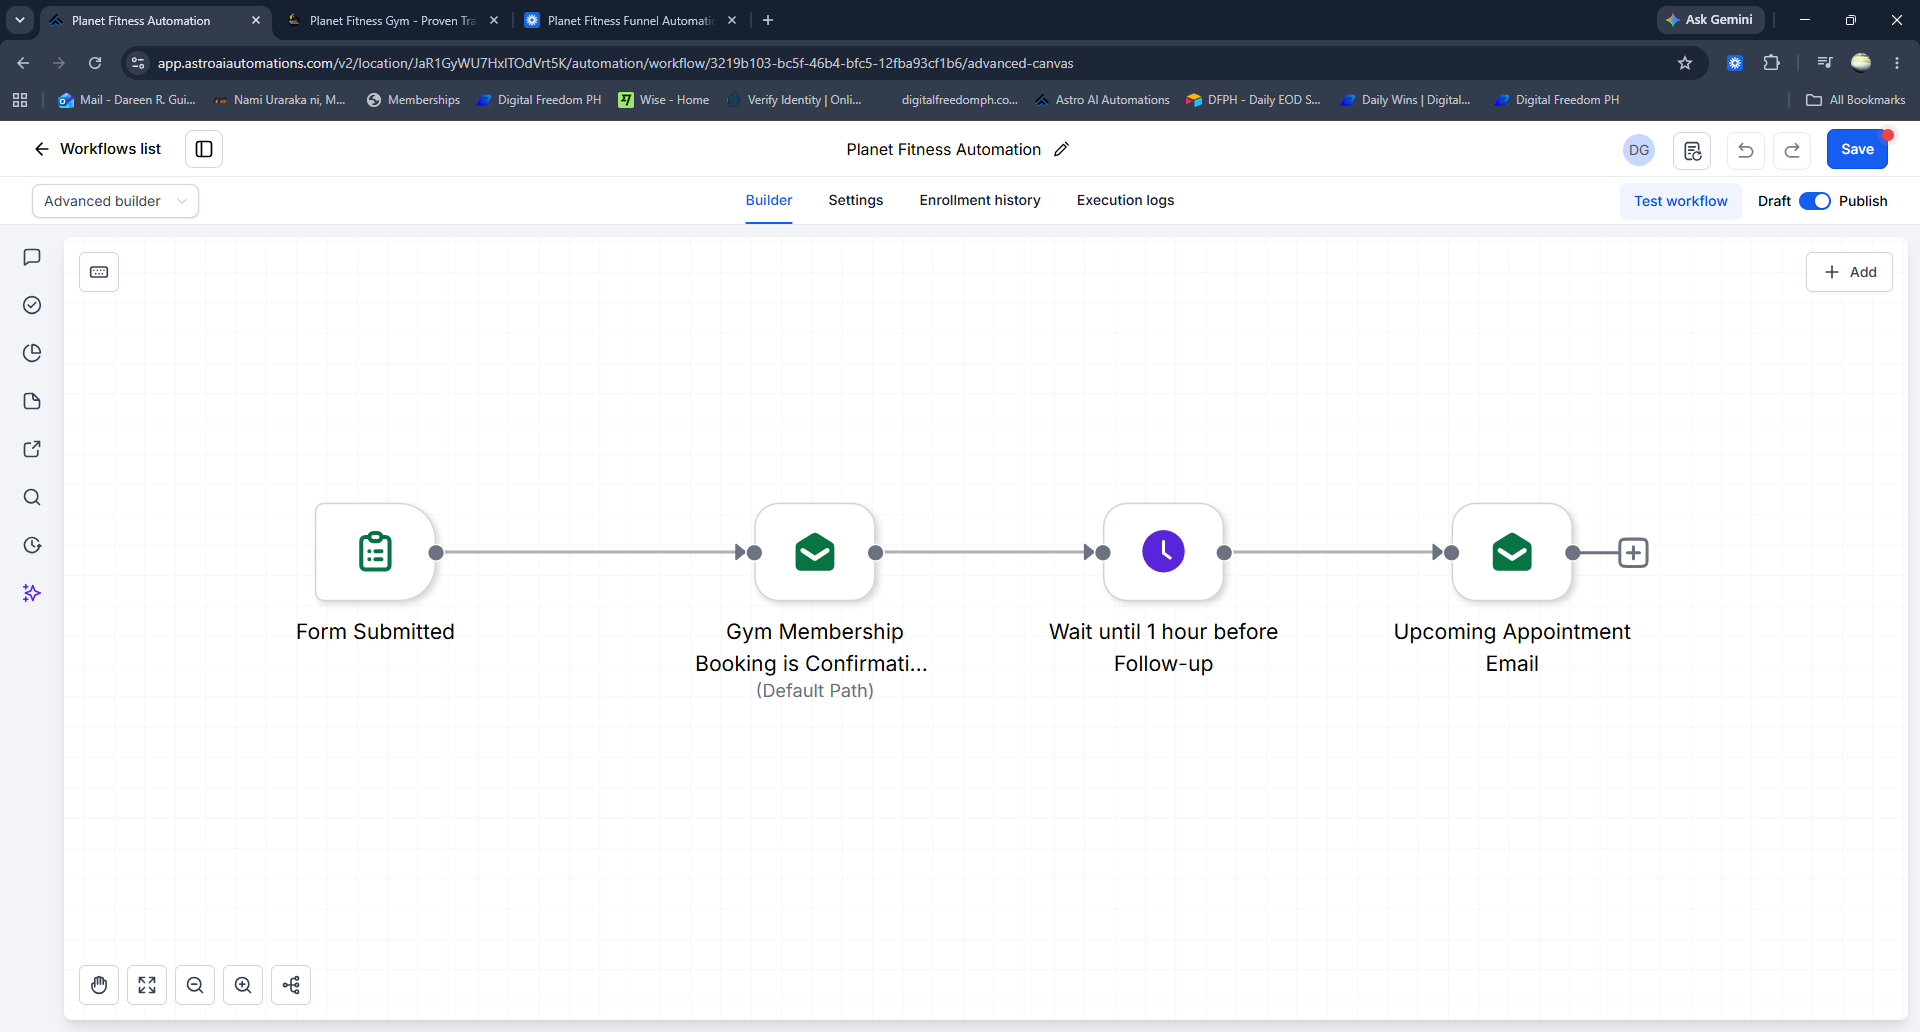1920x1032 pixels.
Task: Switch to the Settings tab
Action: coord(856,200)
